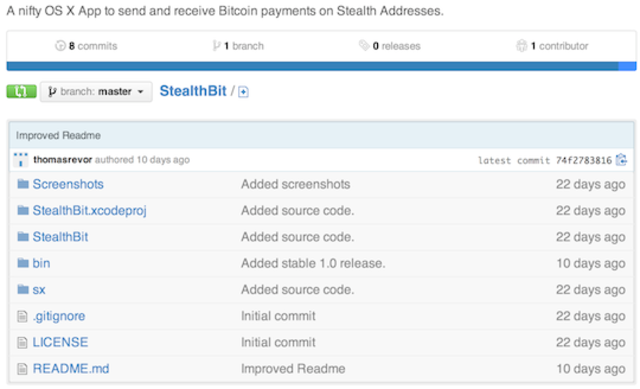Open the README.md file

pos(71,369)
